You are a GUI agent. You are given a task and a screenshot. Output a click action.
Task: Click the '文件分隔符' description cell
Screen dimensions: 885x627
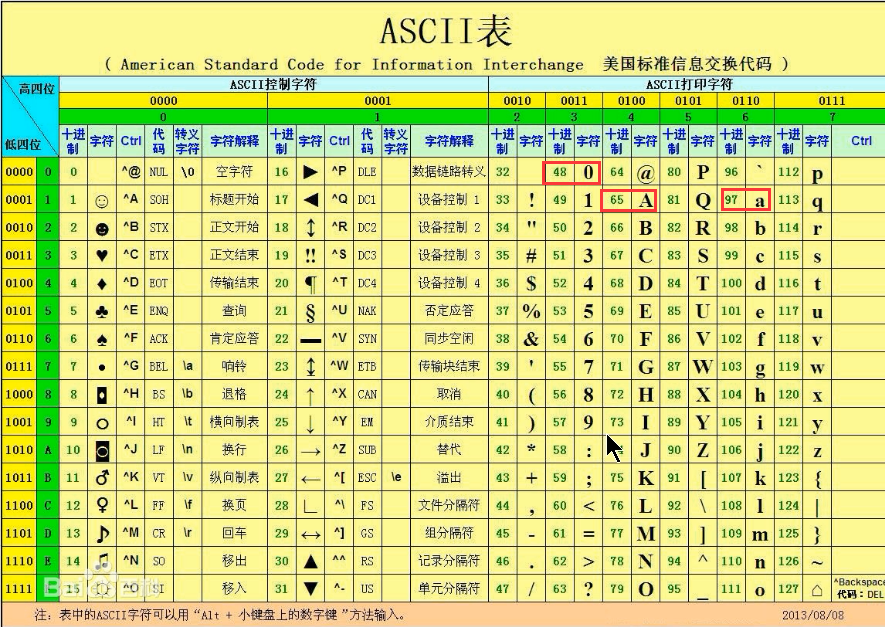click(449, 505)
